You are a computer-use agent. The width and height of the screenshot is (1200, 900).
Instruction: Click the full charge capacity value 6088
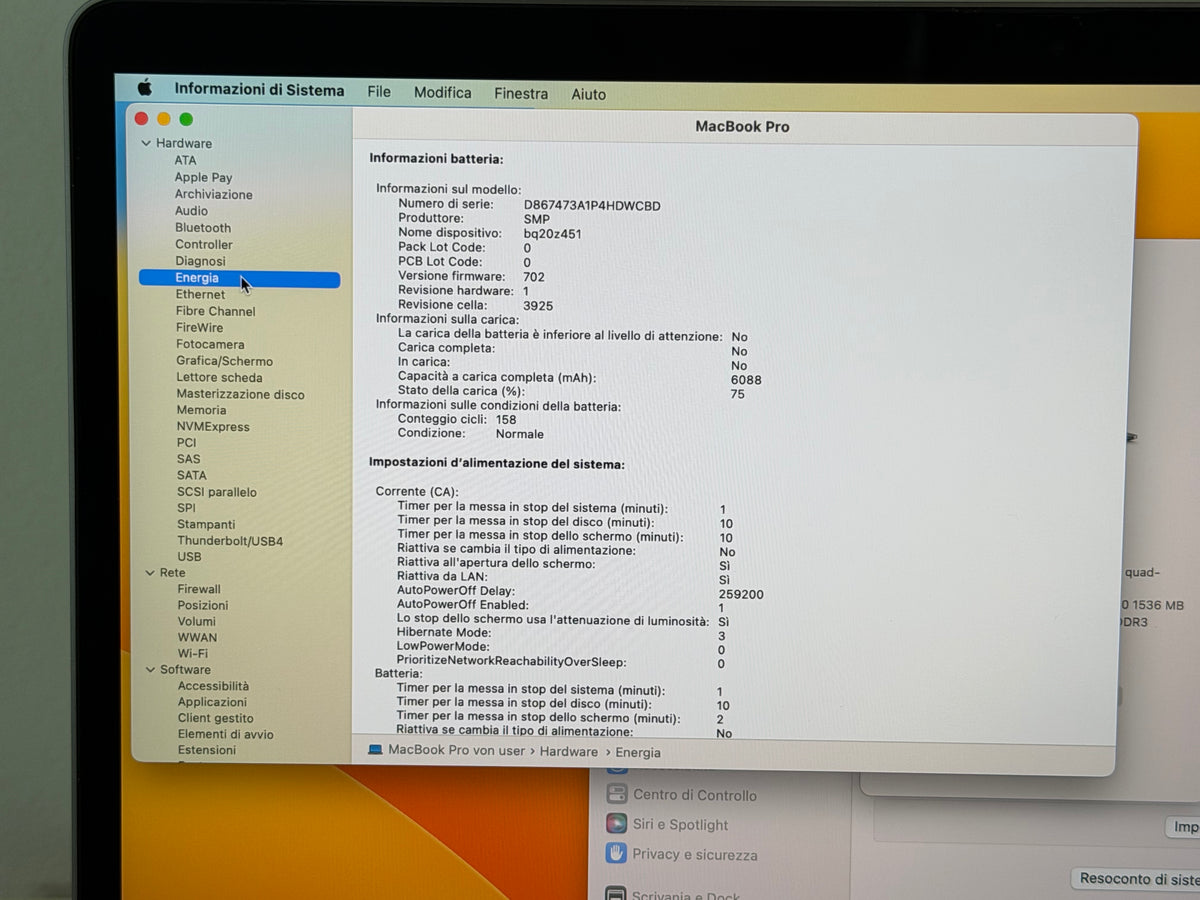point(746,380)
